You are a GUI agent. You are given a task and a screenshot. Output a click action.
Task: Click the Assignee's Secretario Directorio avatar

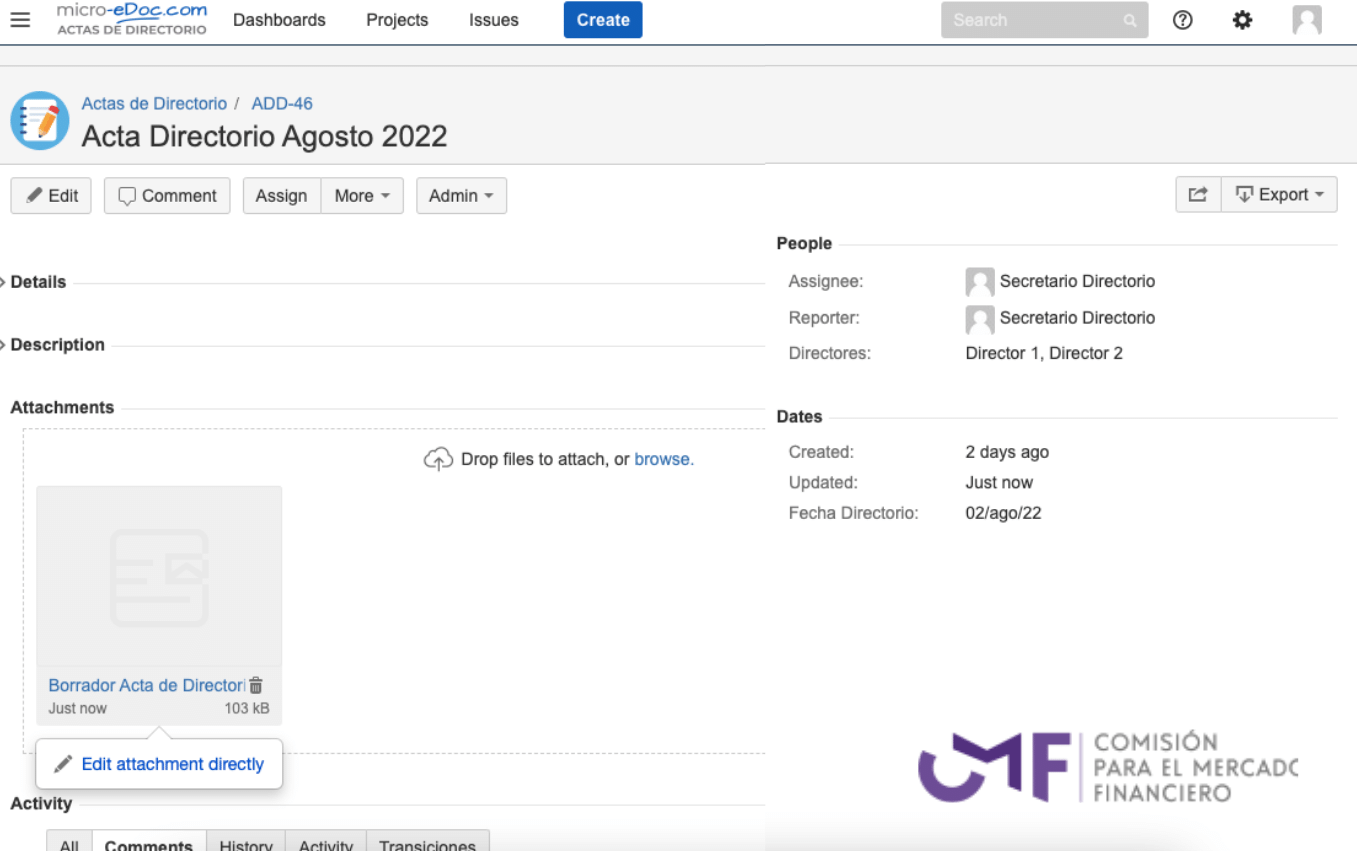980,281
